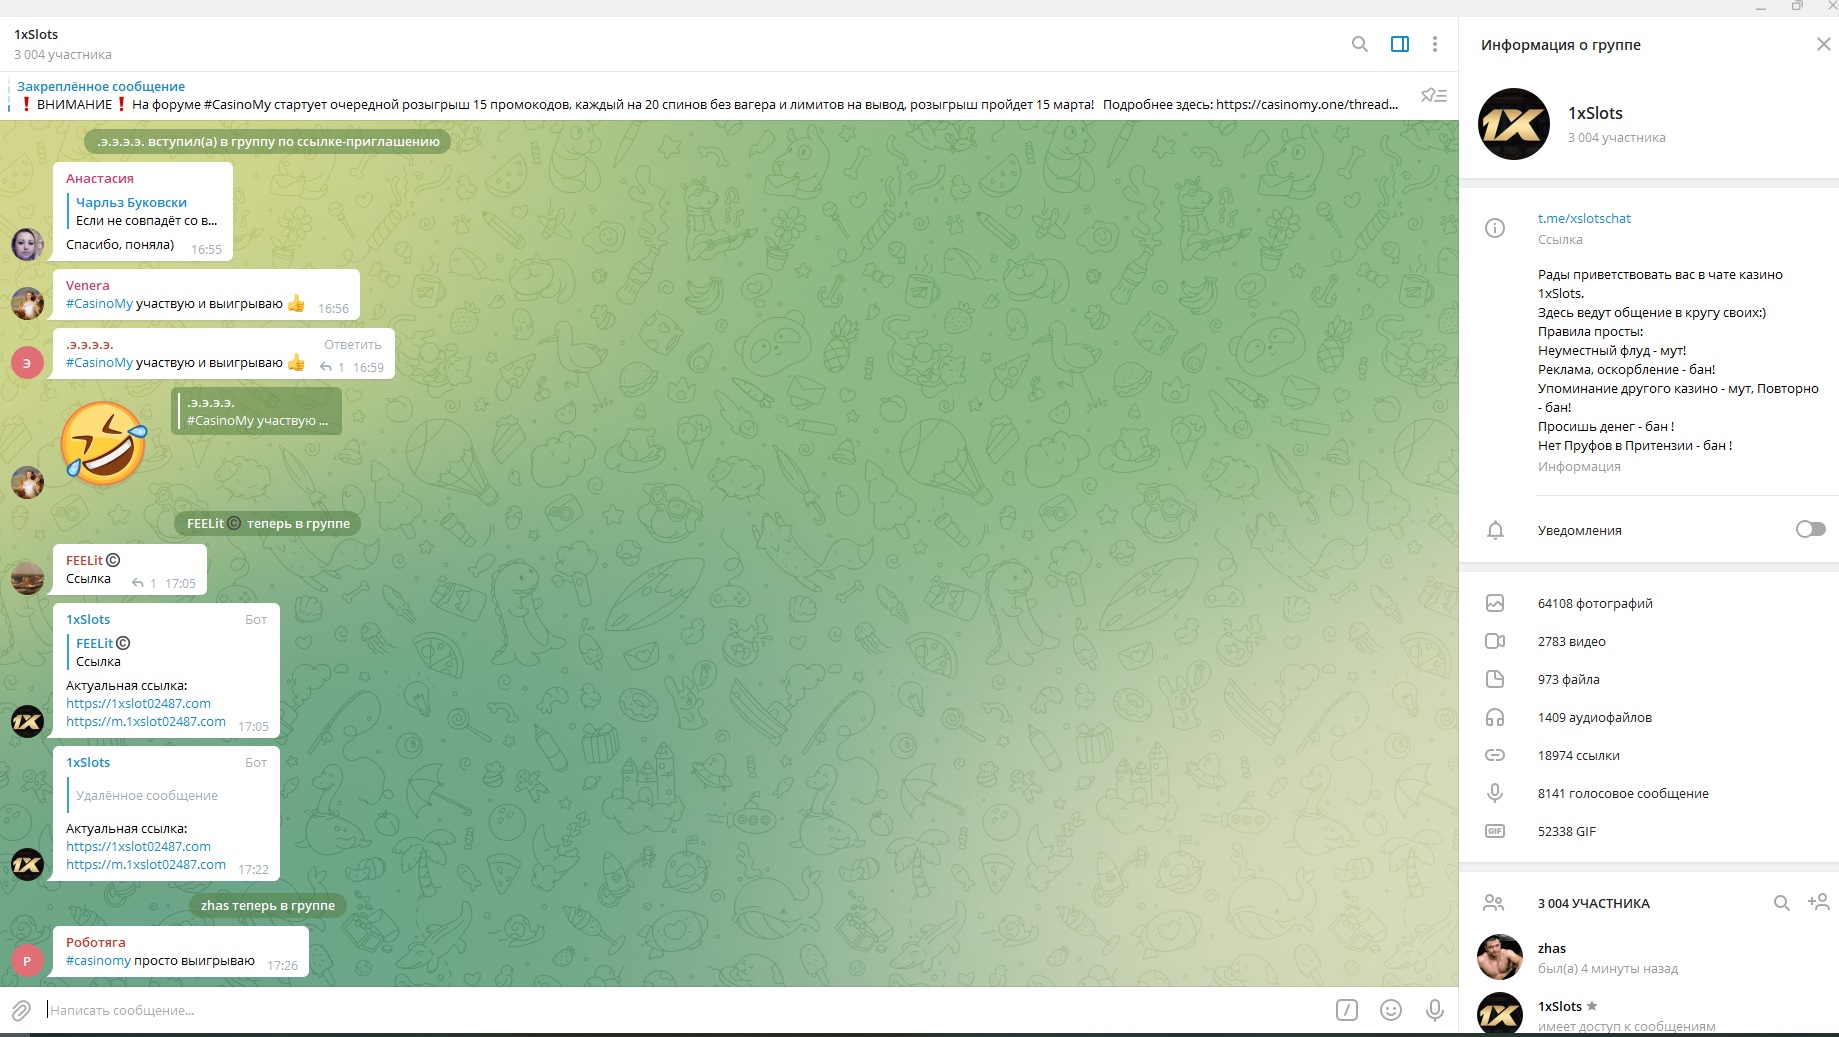Image resolution: width=1839 pixels, height=1037 pixels.
Task: Click the message input field
Action: click(x=685, y=1010)
